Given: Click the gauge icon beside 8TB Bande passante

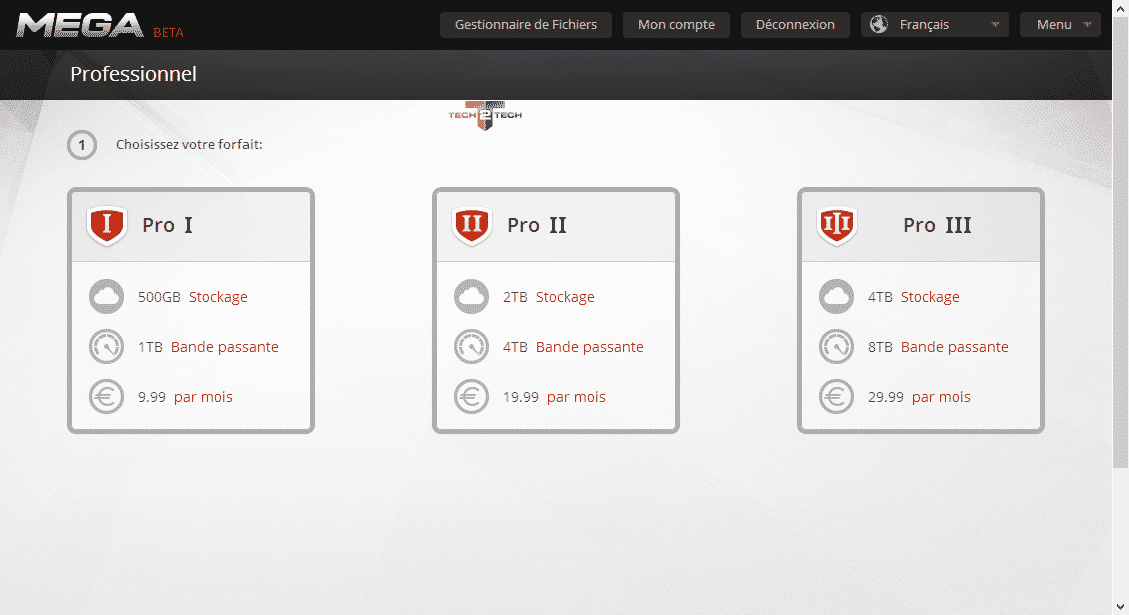Looking at the screenshot, I should coord(837,346).
